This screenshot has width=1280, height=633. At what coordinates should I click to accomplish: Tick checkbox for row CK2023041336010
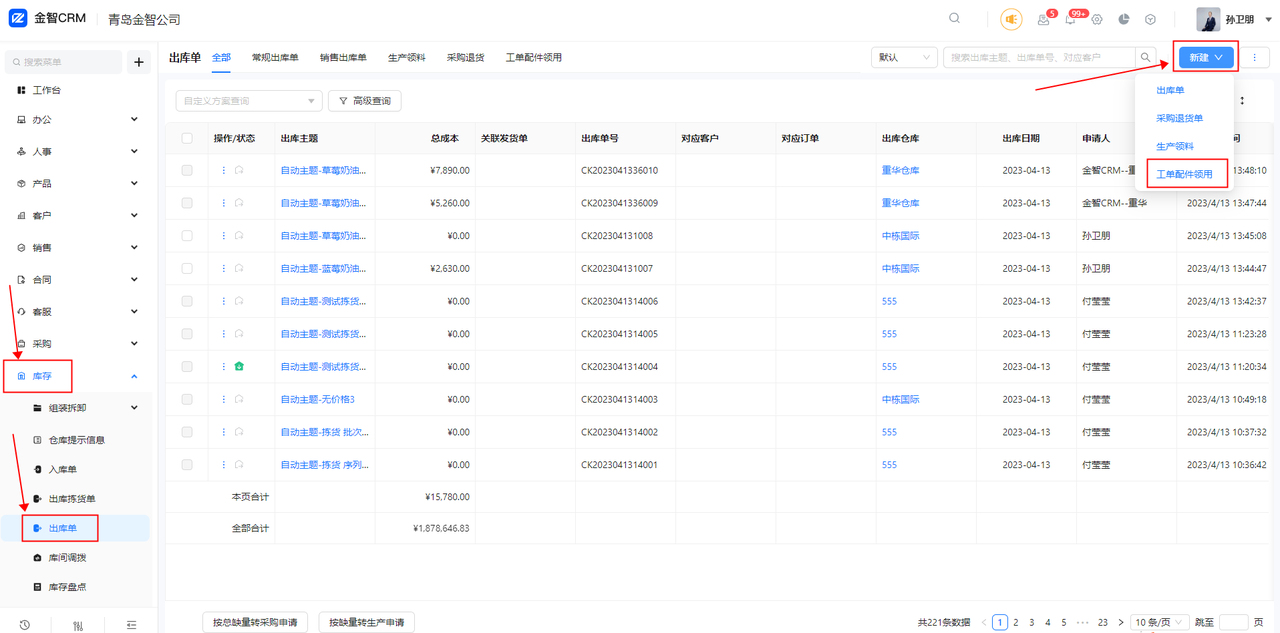click(187, 170)
